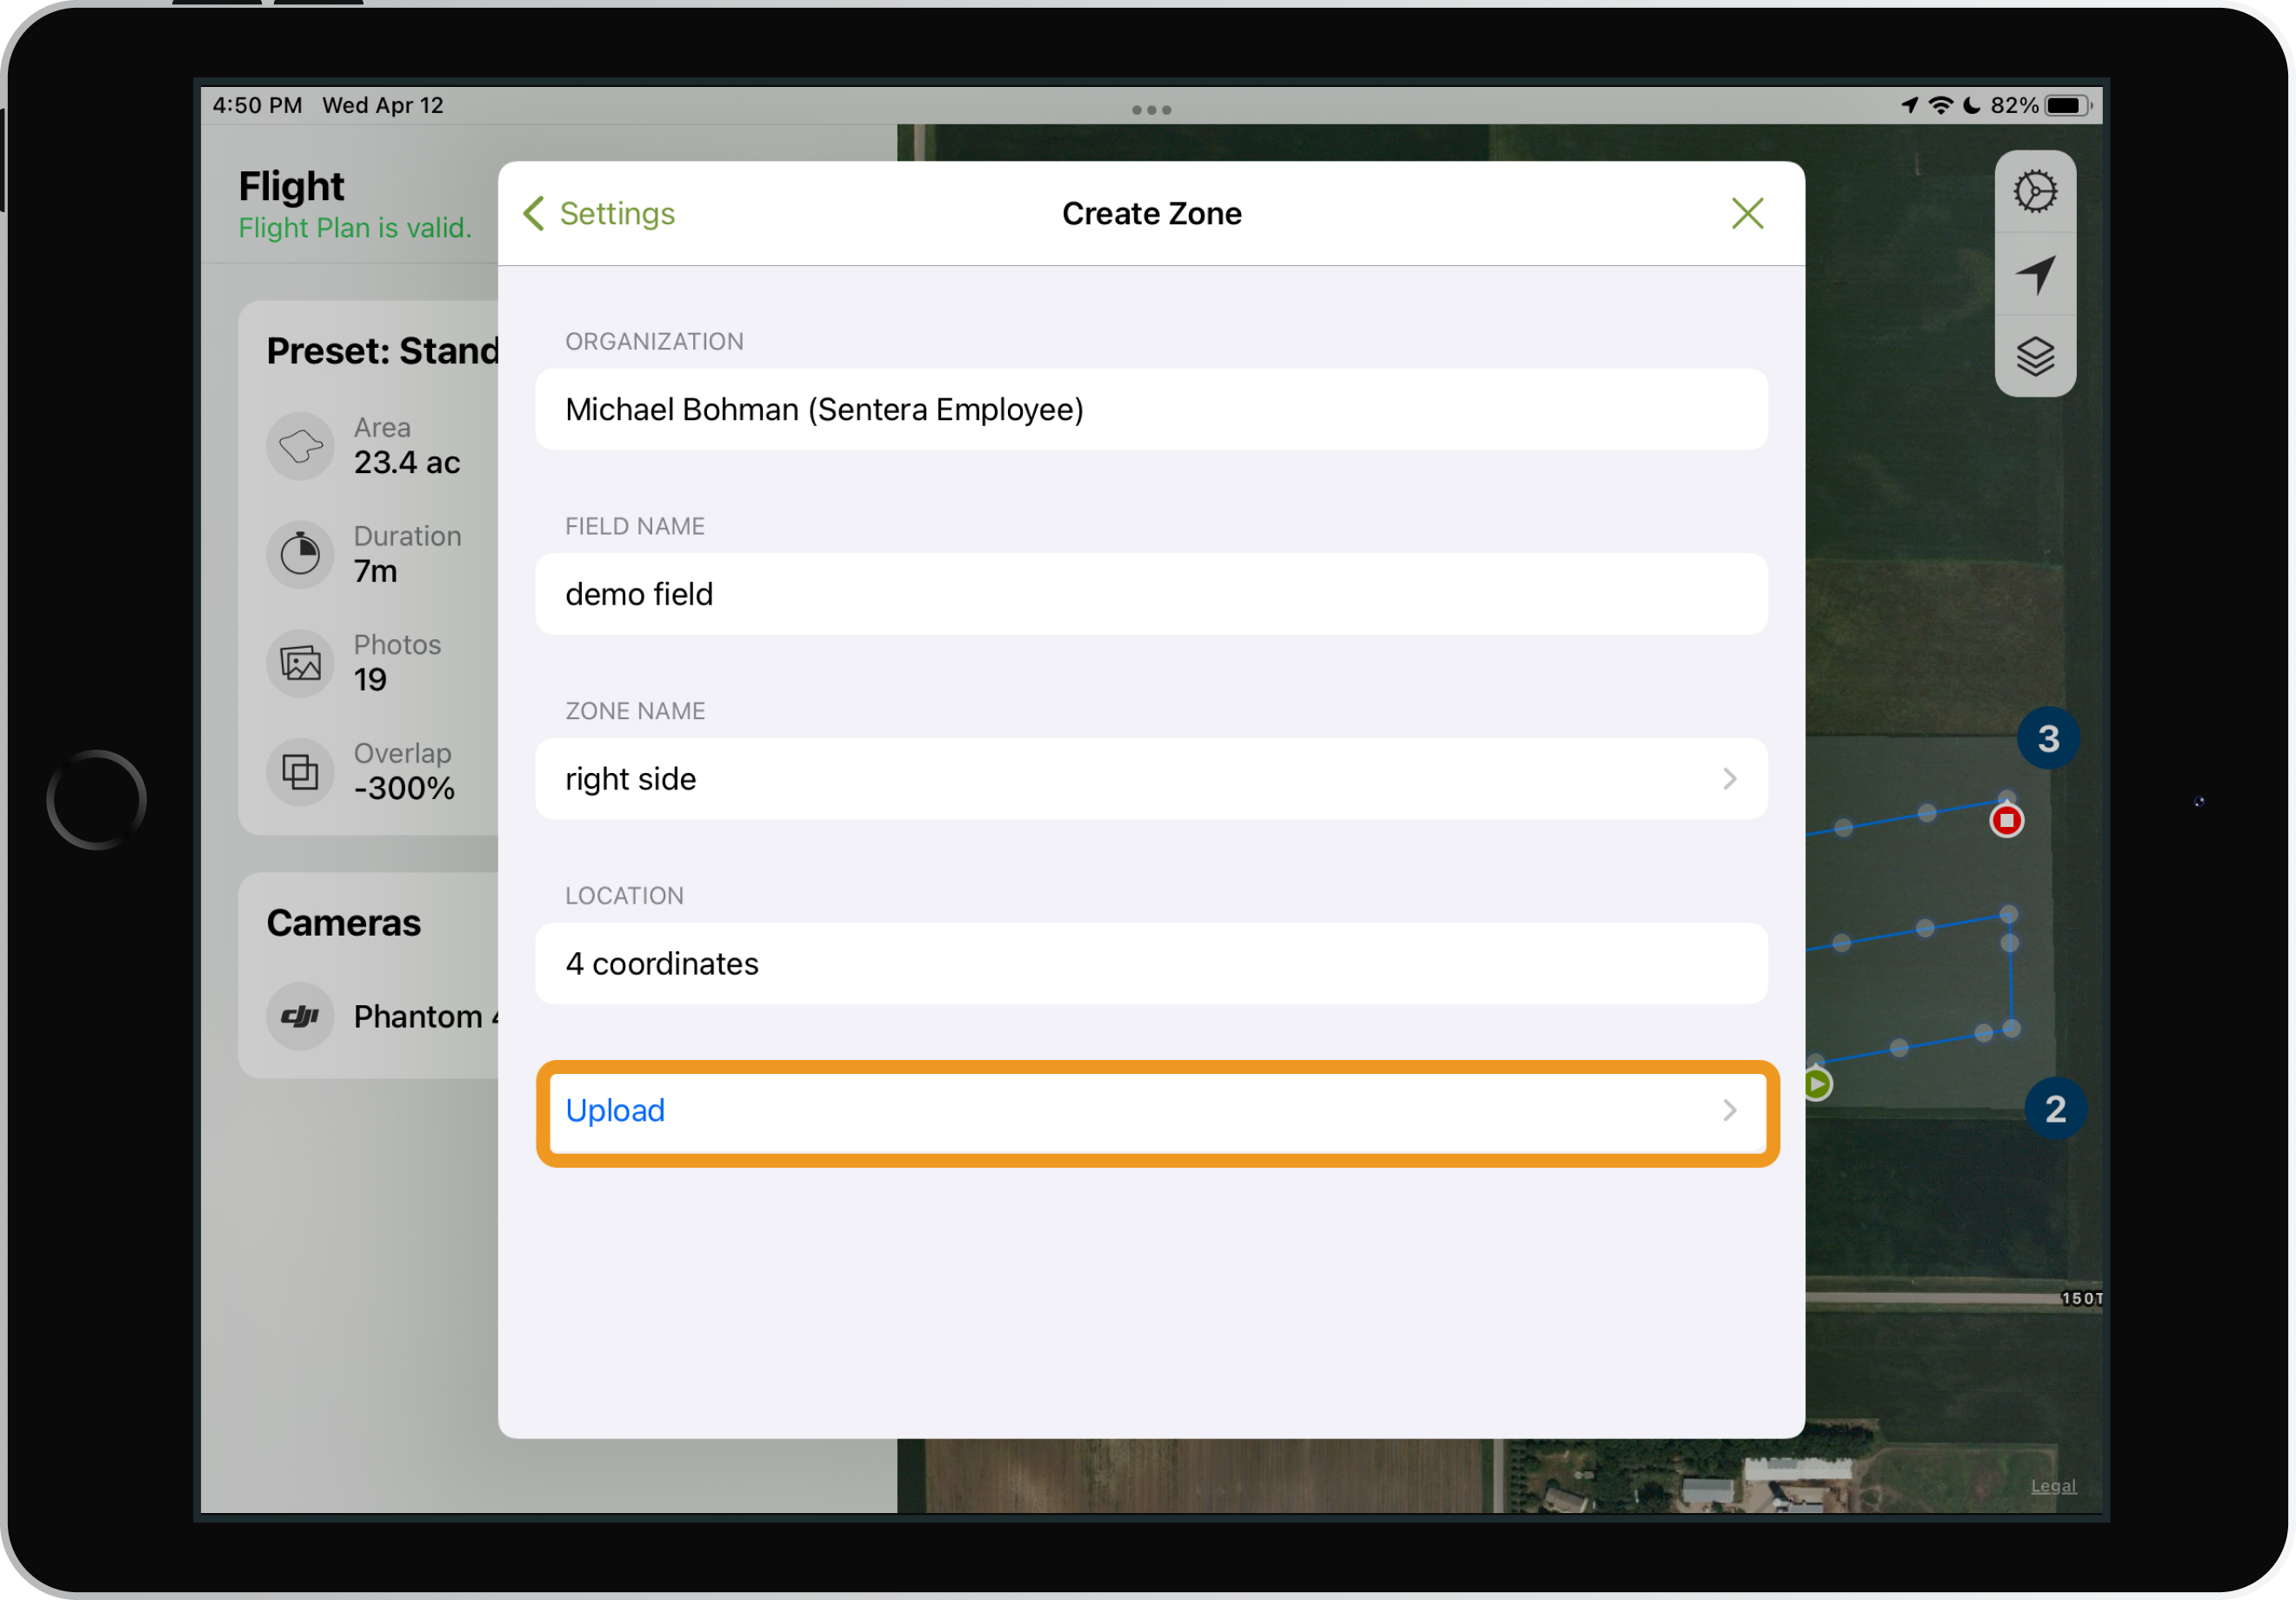Screen dimensions: 2296x1600
Task: Tap the Overlap value '-300%'
Action: (404, 789)
